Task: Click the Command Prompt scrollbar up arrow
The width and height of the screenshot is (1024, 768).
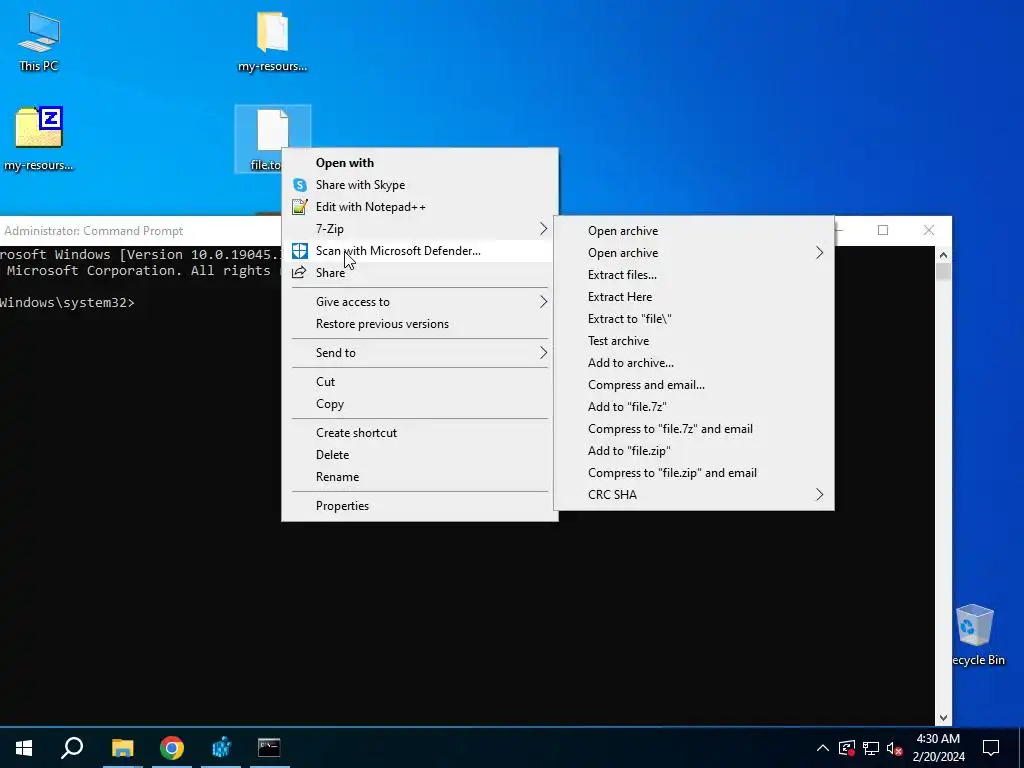Action: coord(943,255)
